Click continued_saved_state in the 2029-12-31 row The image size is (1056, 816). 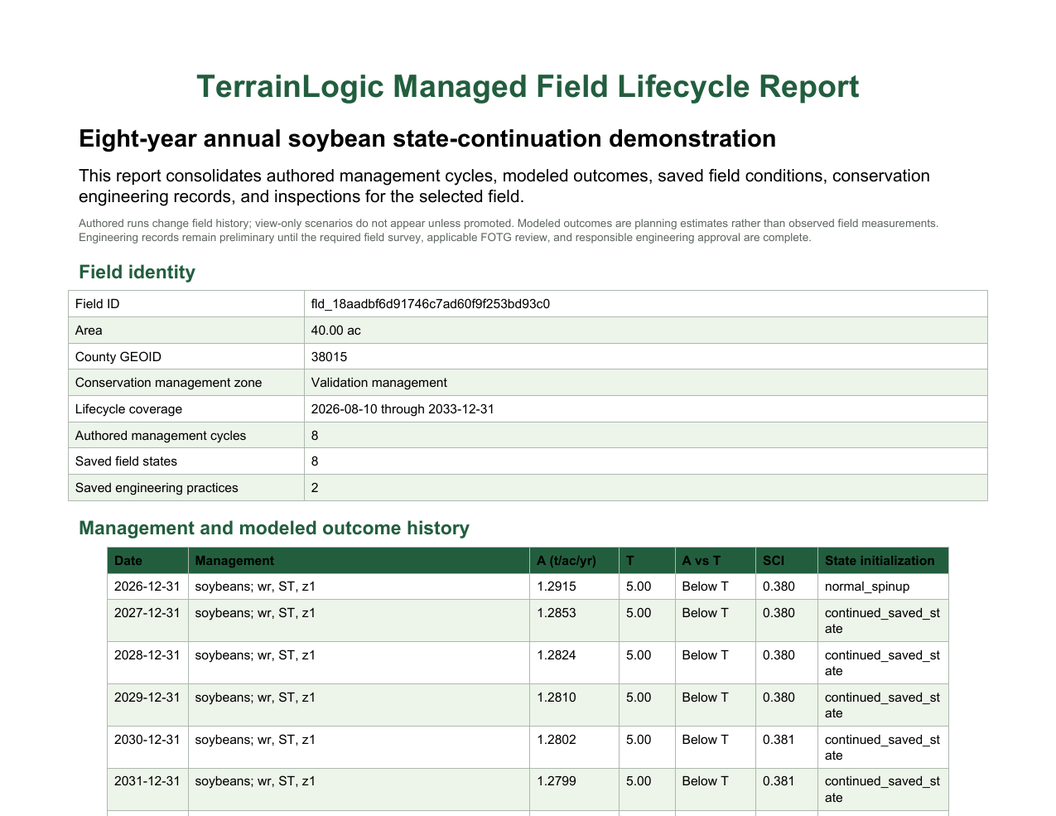pyautogui.click(x=882, y=705)
